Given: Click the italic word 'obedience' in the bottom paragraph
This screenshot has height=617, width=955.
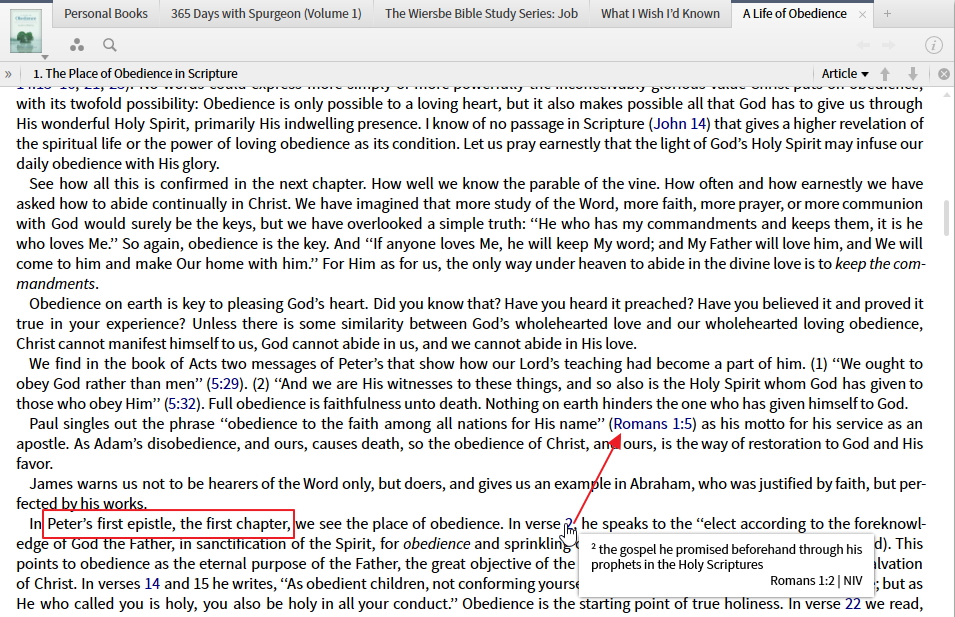Looking at the screenshot, I should pyautogui.click(x=437, y=544).
